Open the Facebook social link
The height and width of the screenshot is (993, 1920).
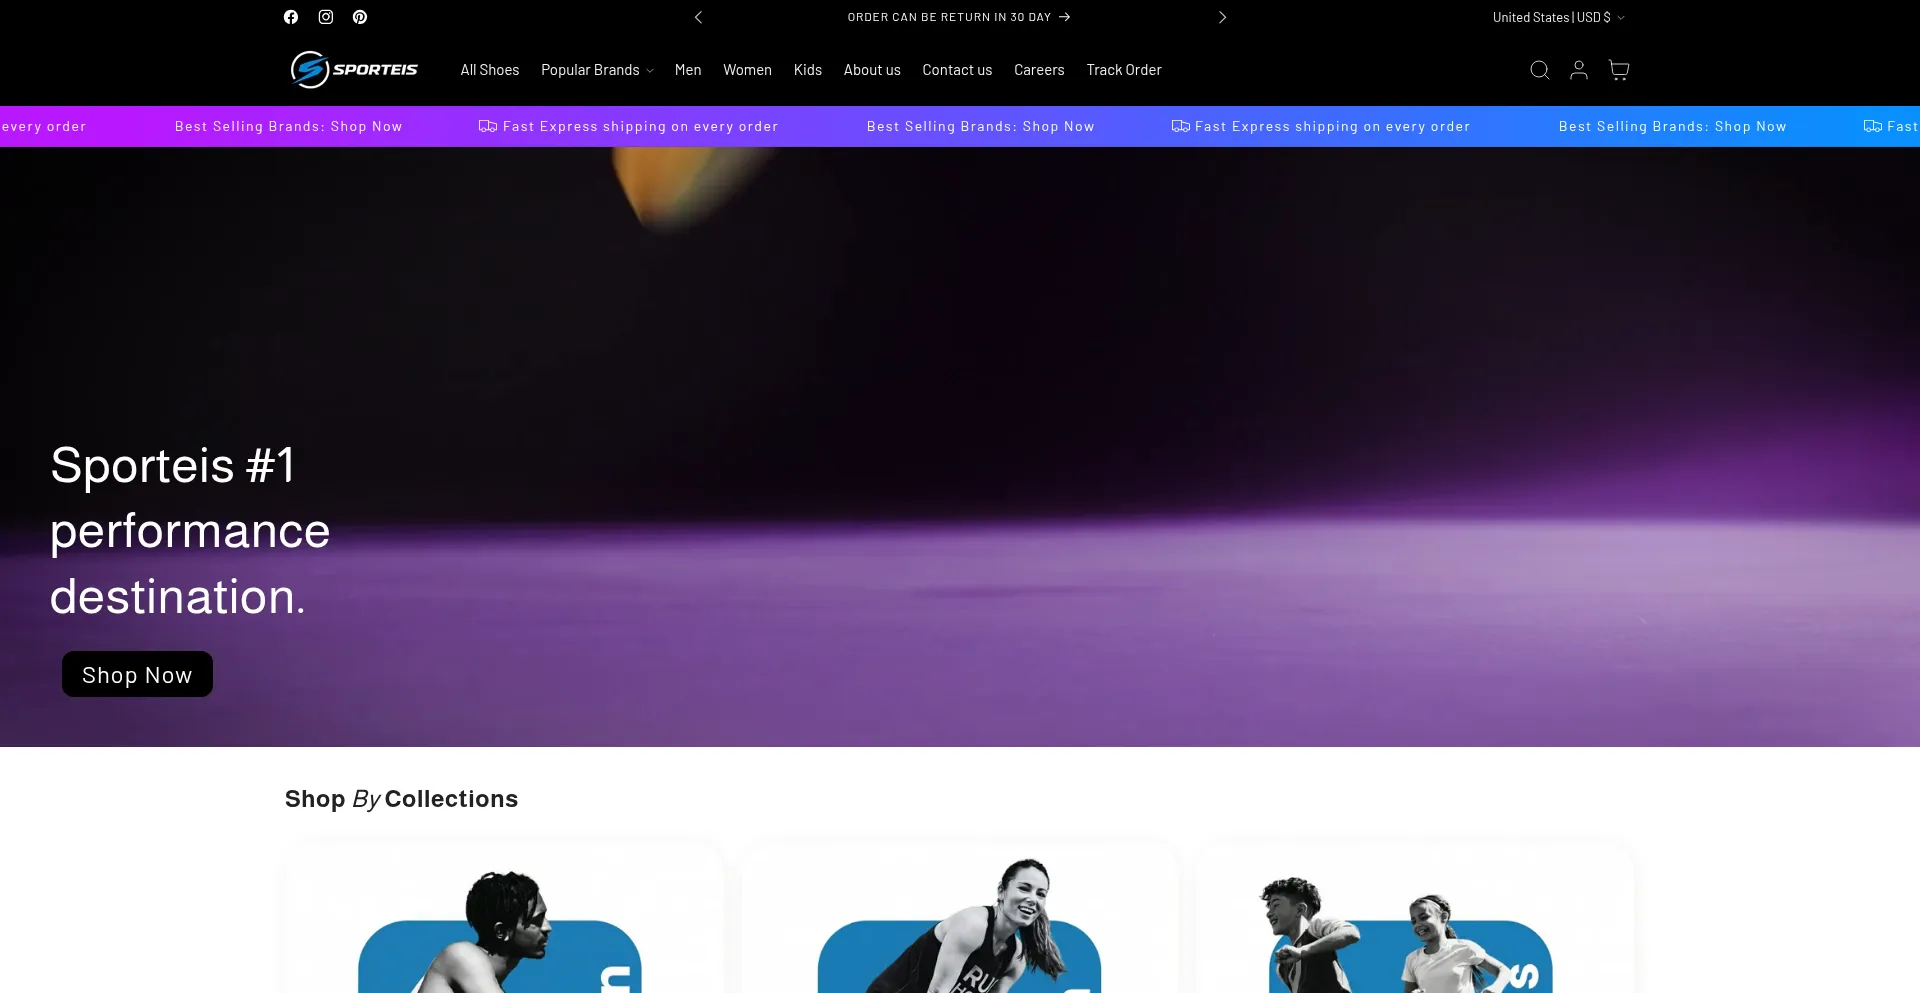291,17
